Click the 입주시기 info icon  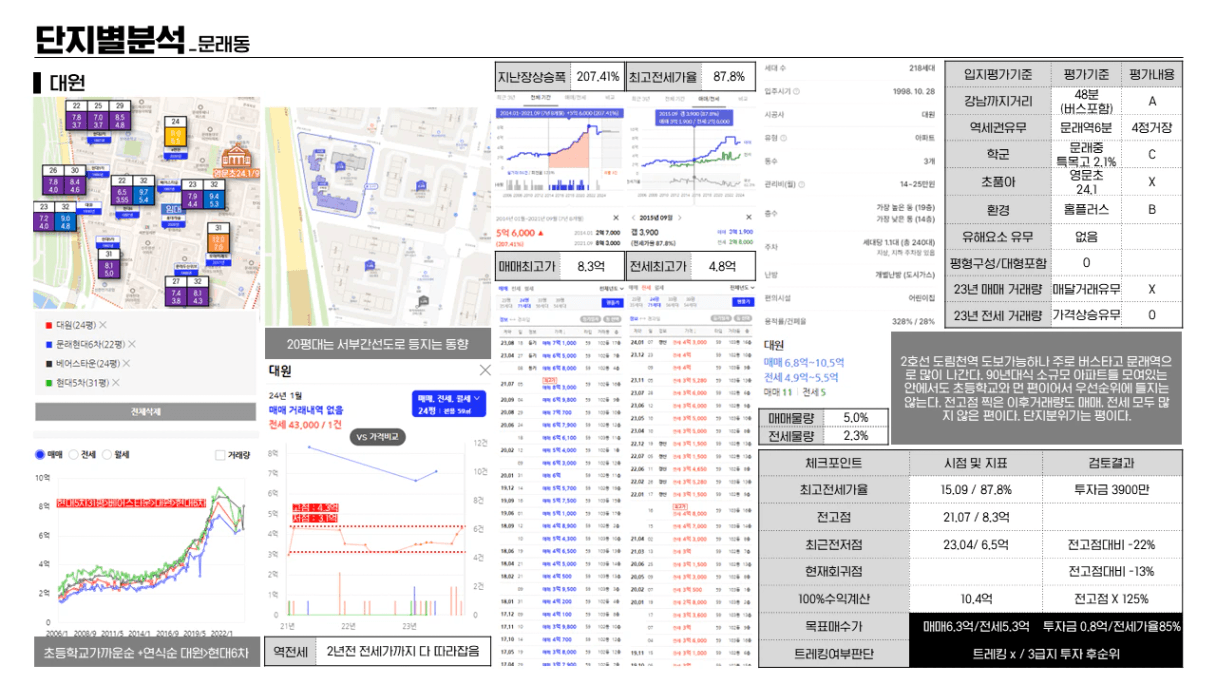(798, 92)
